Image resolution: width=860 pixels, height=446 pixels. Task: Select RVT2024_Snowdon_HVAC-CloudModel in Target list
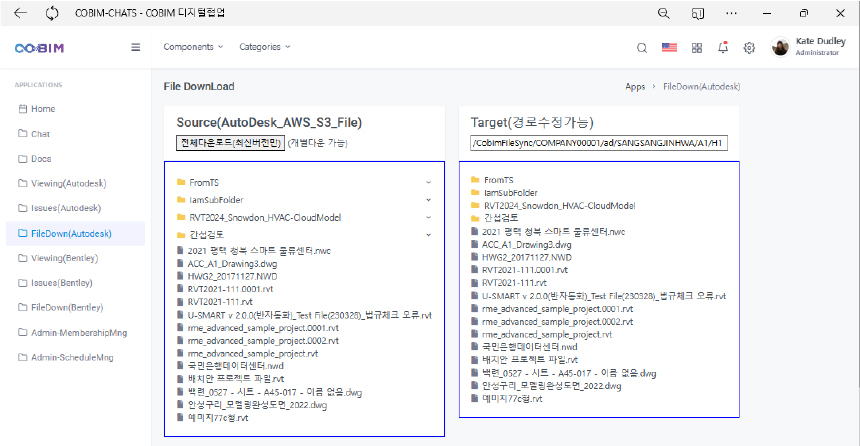(x=559, y=206)
